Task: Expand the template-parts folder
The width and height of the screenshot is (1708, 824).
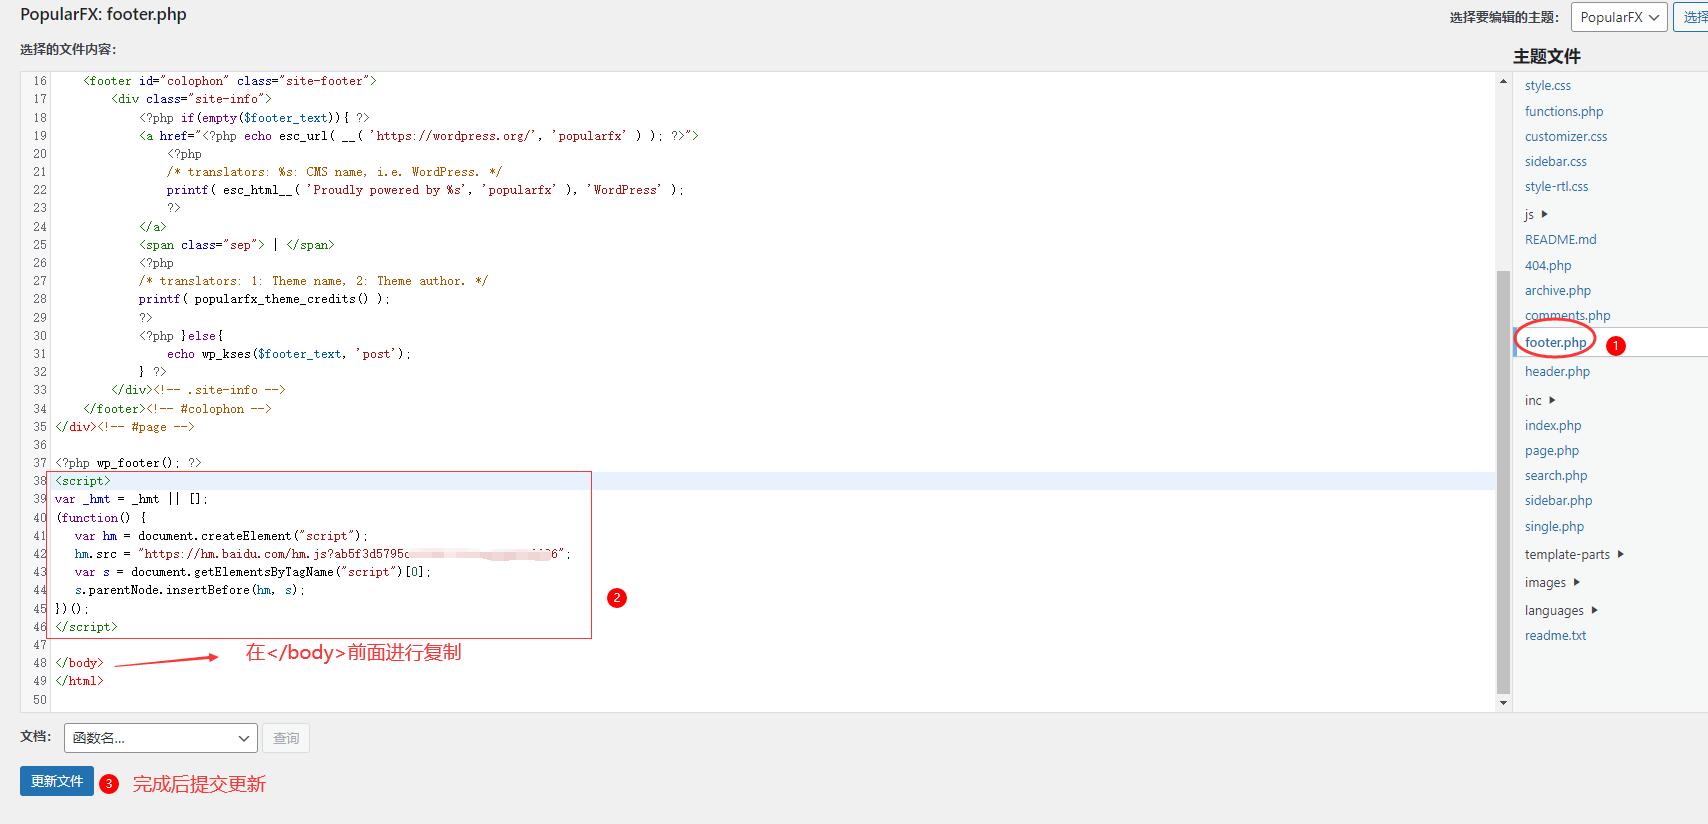Action: (x=1574, y=554)
